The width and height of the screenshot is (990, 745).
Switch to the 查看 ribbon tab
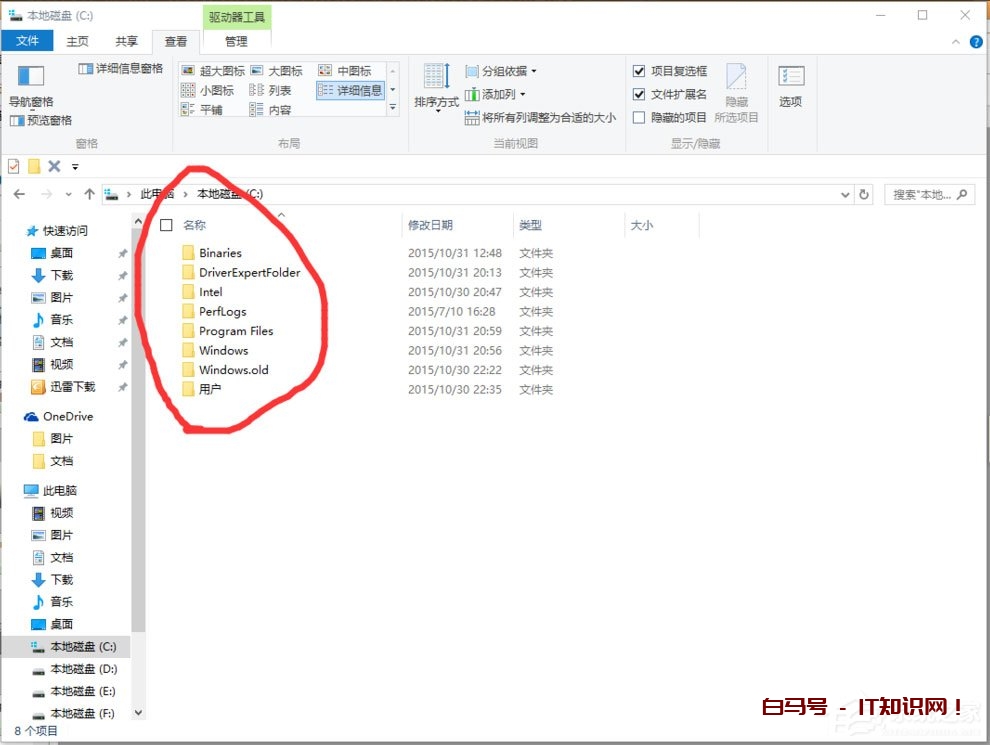(174, 41)
